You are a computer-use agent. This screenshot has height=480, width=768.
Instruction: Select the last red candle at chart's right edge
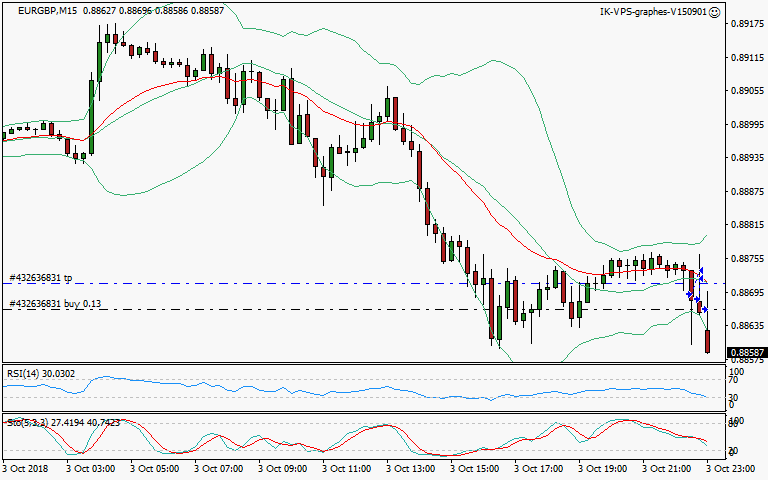tap(708, 341)
